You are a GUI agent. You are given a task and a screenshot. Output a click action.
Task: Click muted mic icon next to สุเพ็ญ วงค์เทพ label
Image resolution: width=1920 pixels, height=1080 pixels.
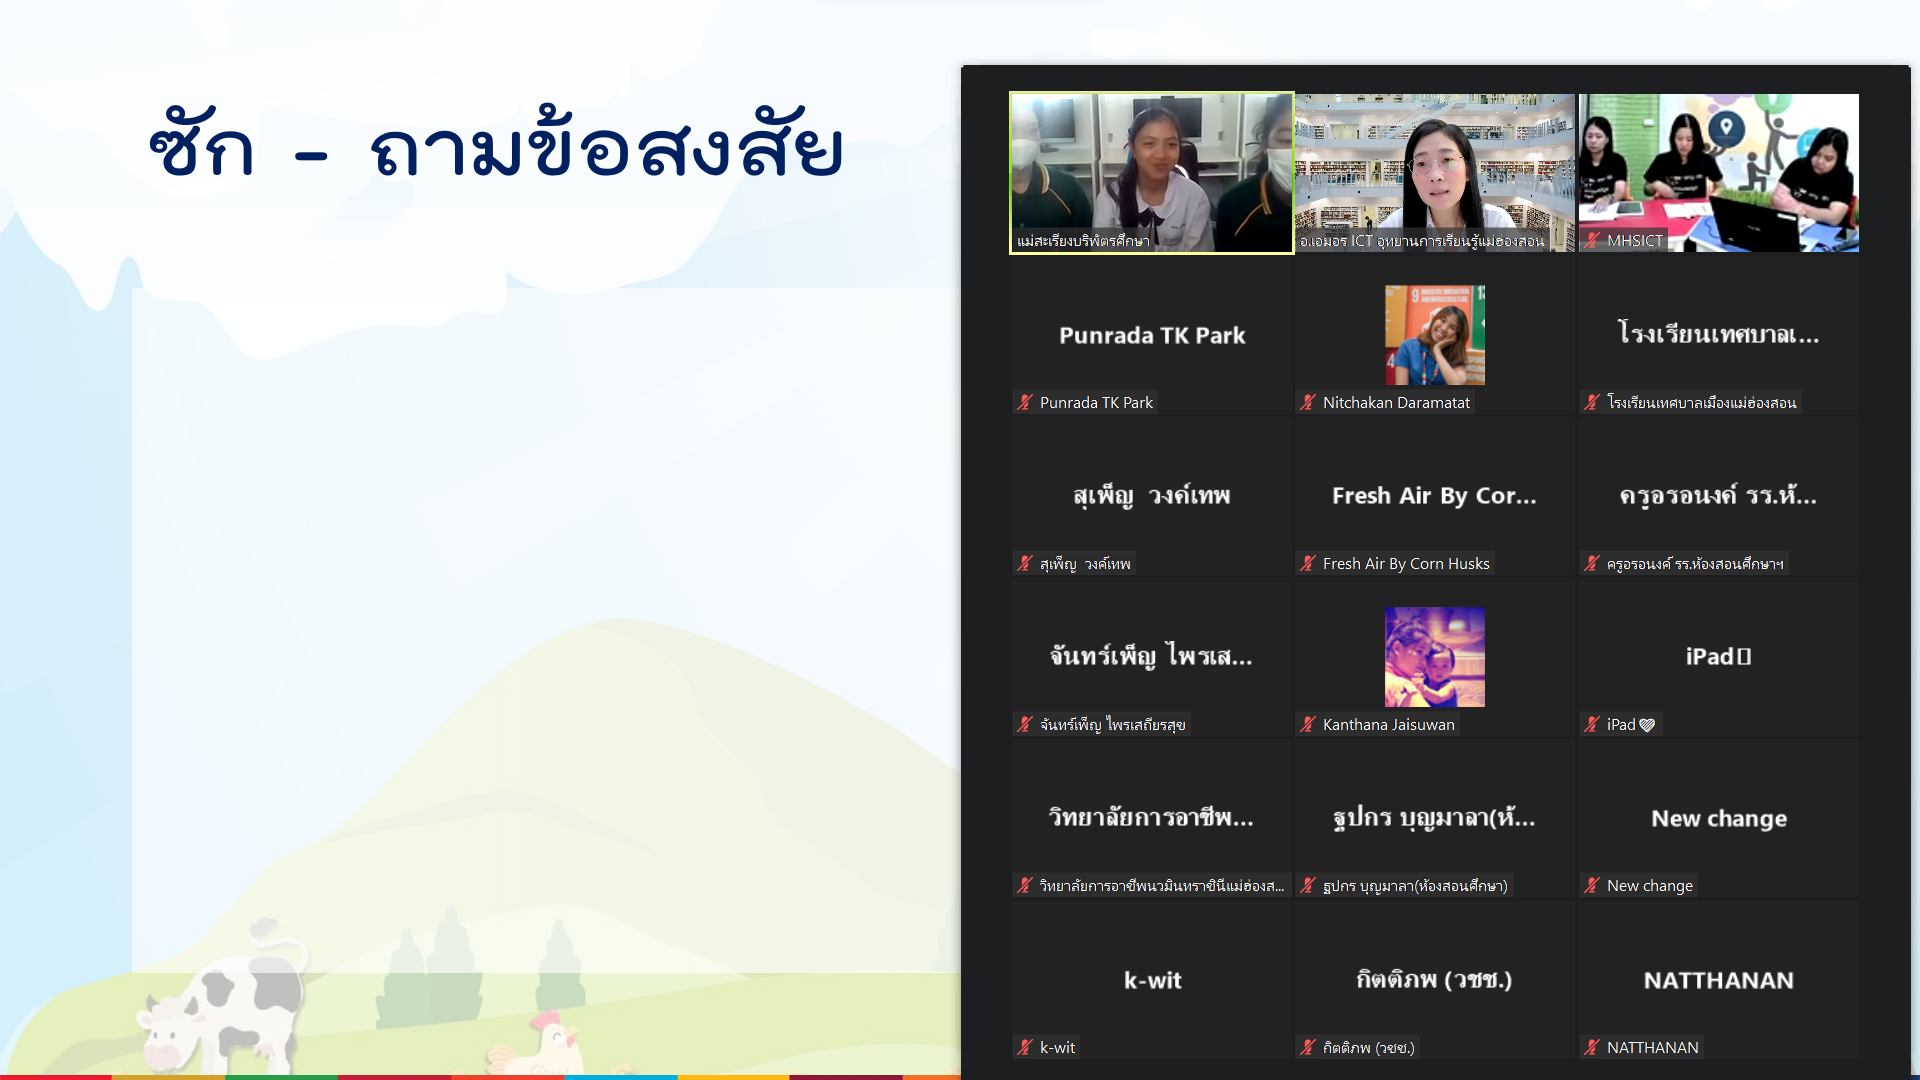(x=1024, y=564)
